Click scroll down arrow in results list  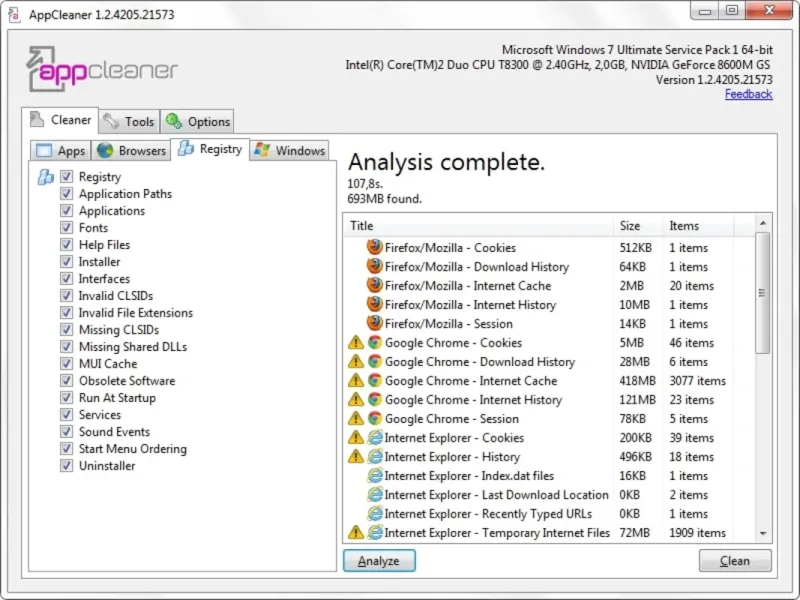[x=763, y=534]
